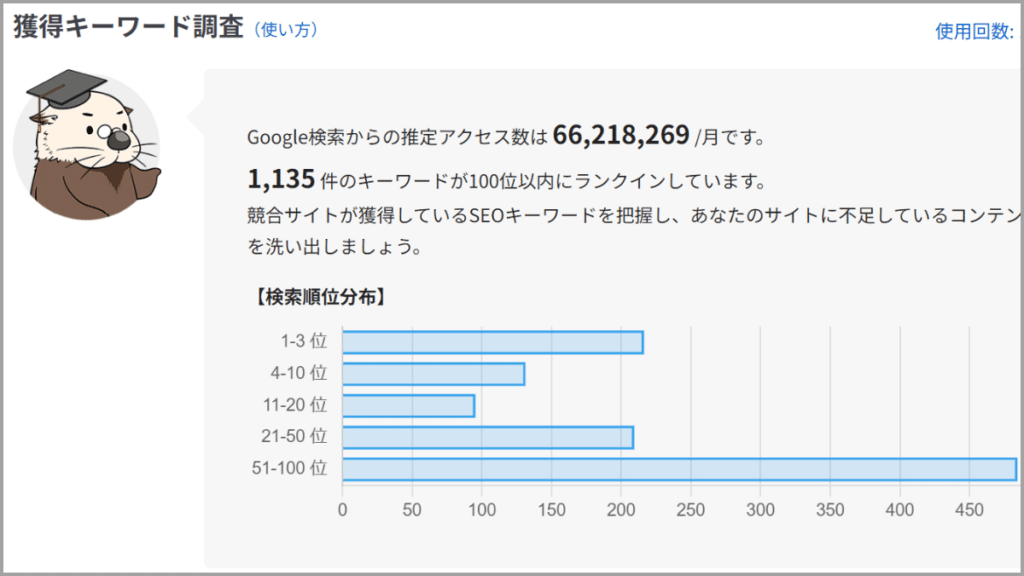Click the 使用回数 link

[x=974, y=31]
